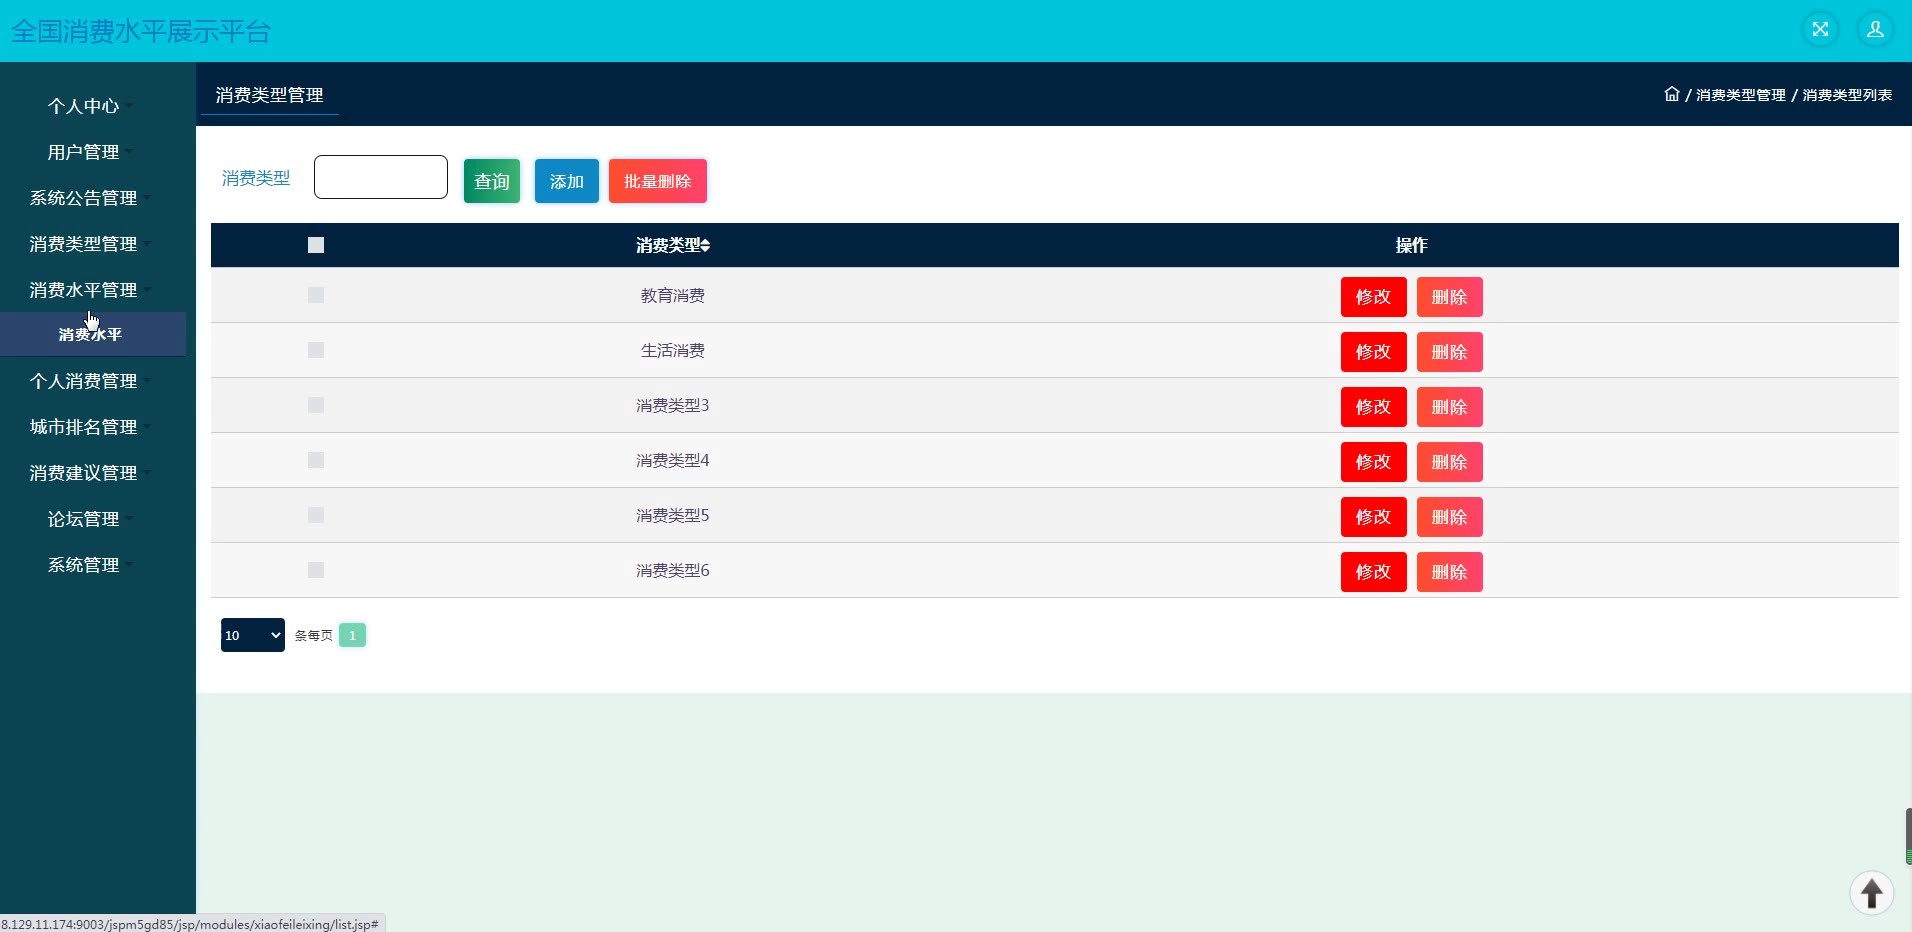Click 修改 for 消费类型5 row

1374,517
